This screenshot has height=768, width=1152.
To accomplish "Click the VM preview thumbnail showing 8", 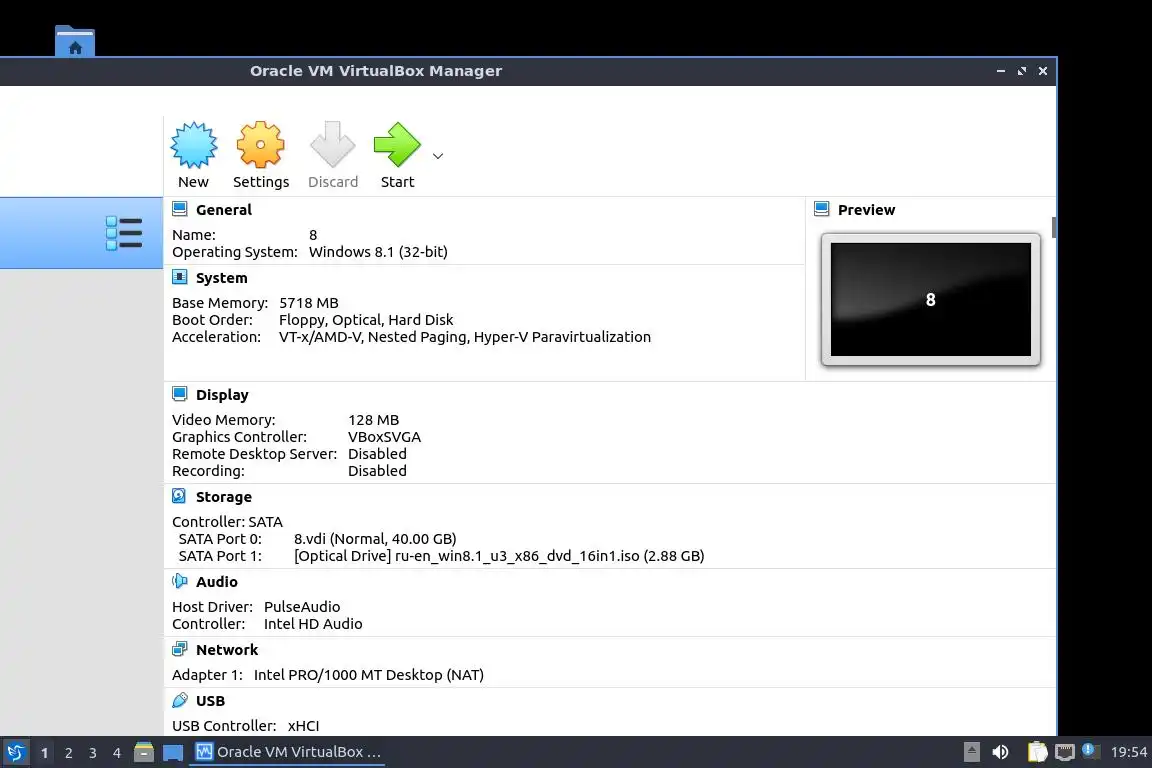I will click(x=930, y=299).
